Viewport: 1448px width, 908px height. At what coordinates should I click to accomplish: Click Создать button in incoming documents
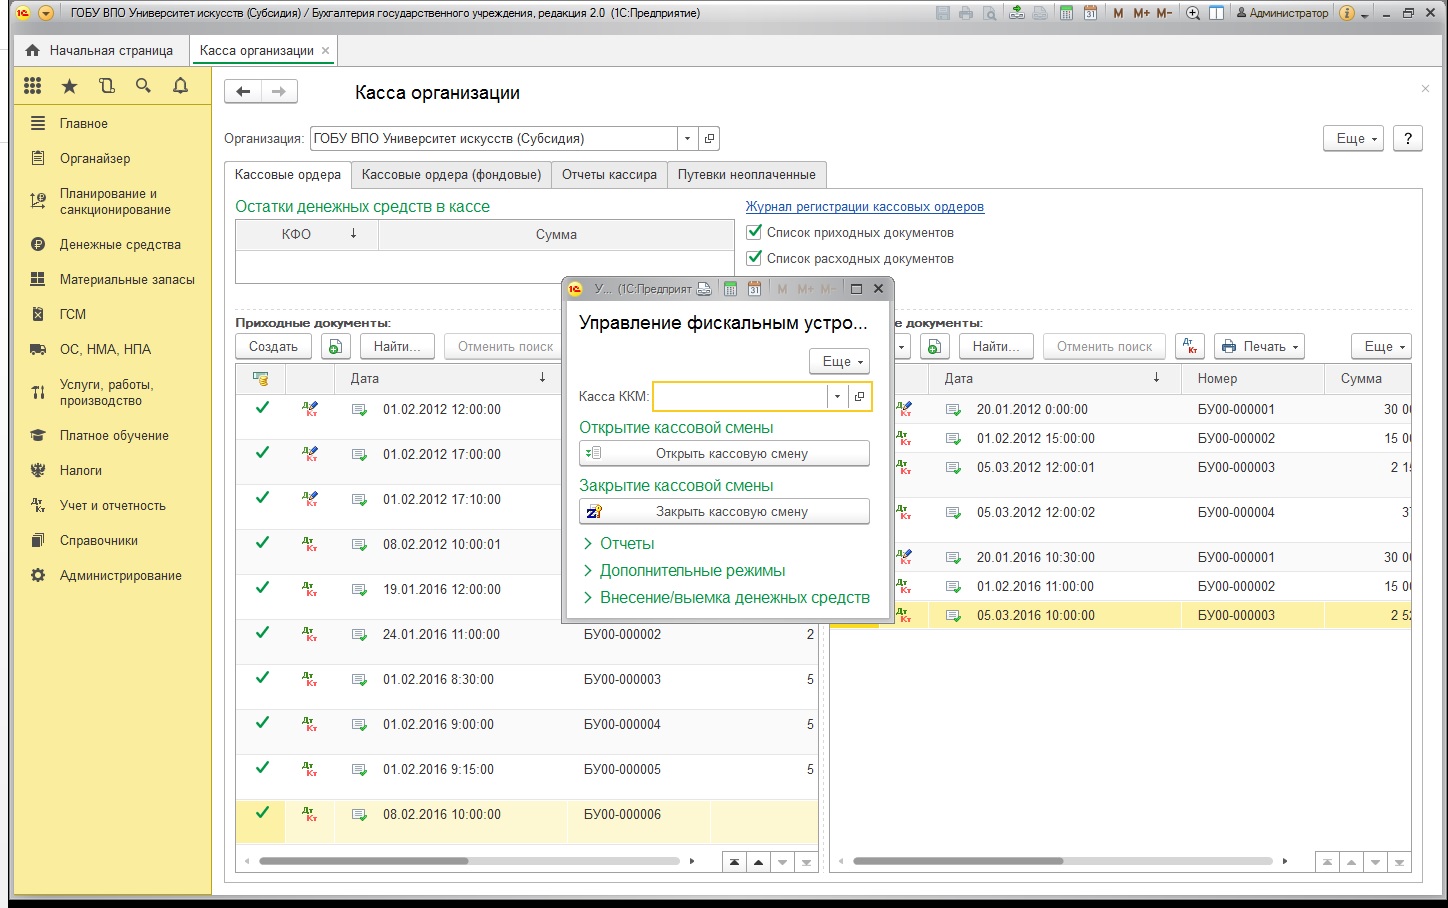pyautogui.click(x=273, y=346)
